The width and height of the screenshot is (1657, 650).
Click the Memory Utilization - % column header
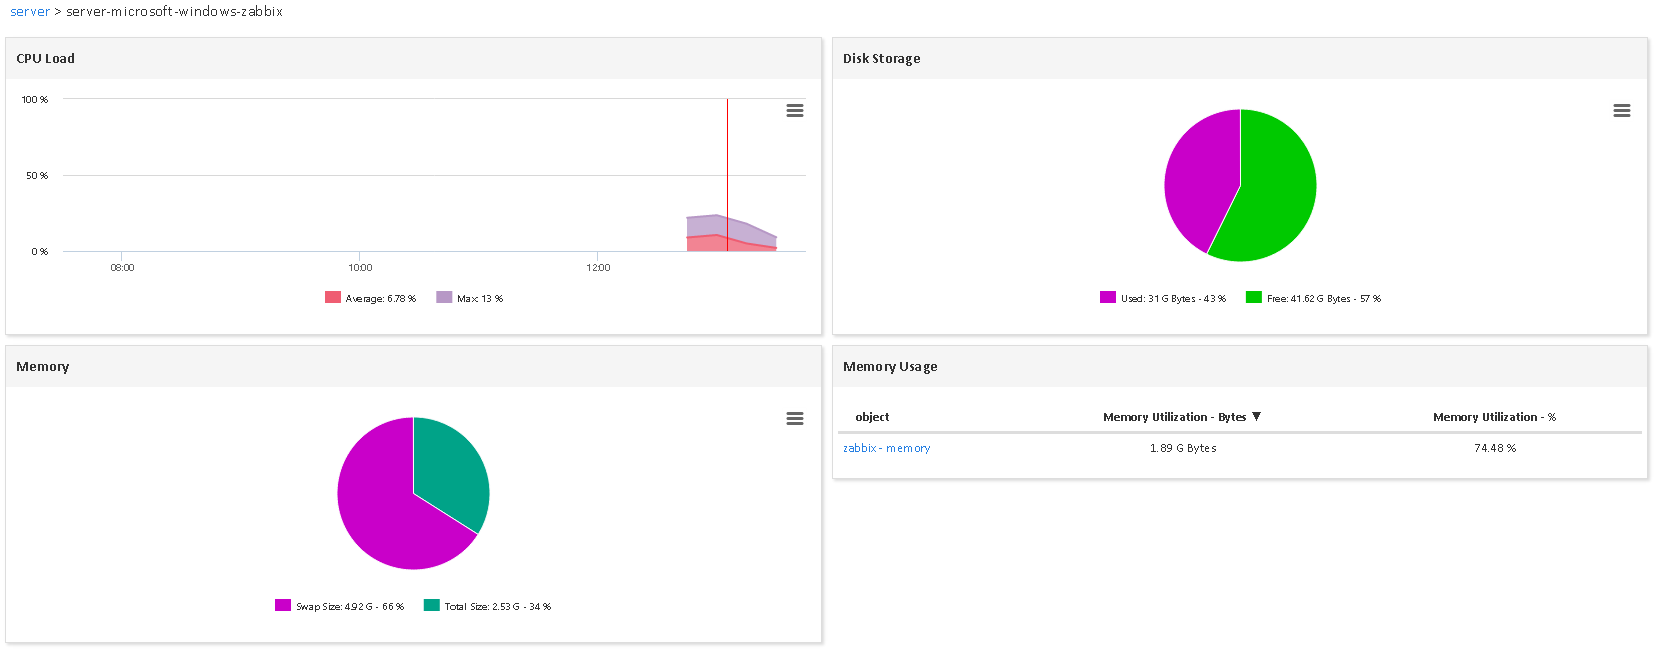[x=1494, y=417]
